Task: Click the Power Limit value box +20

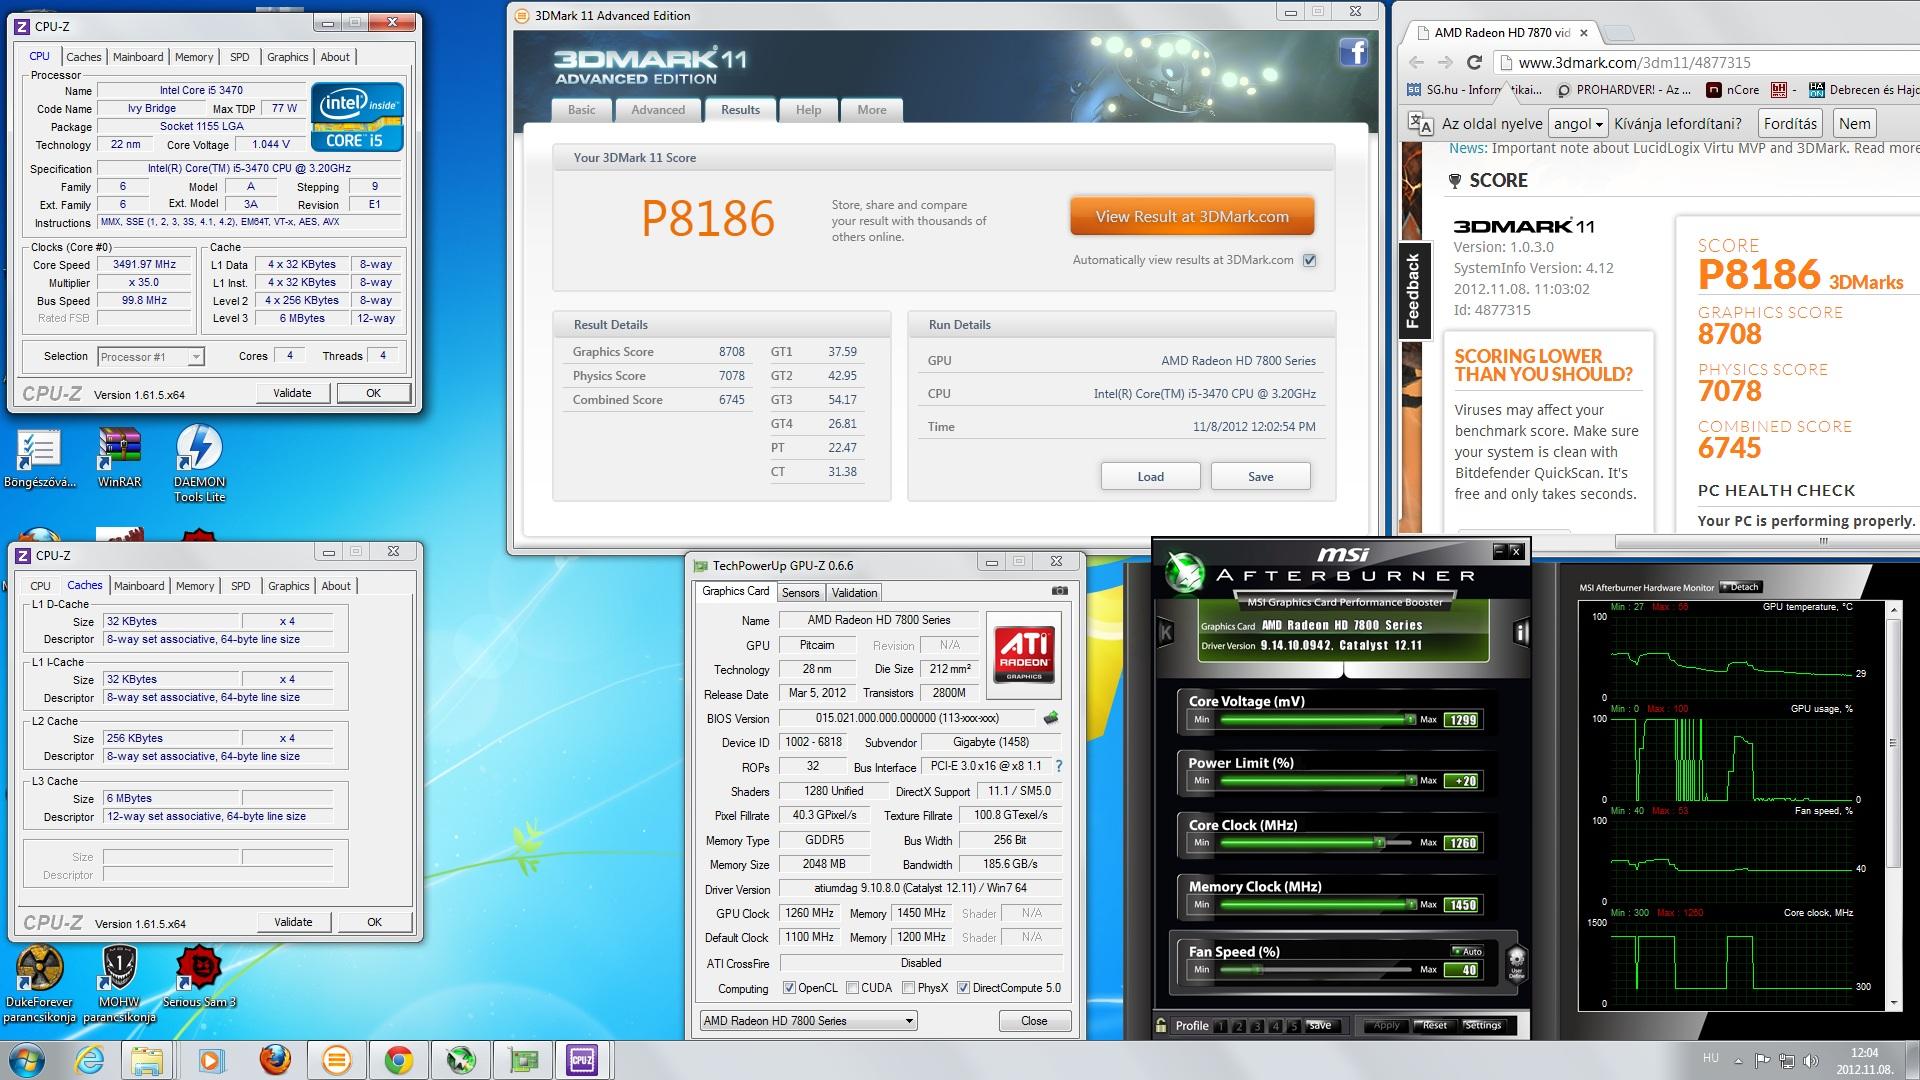Action: (1461, 781)
